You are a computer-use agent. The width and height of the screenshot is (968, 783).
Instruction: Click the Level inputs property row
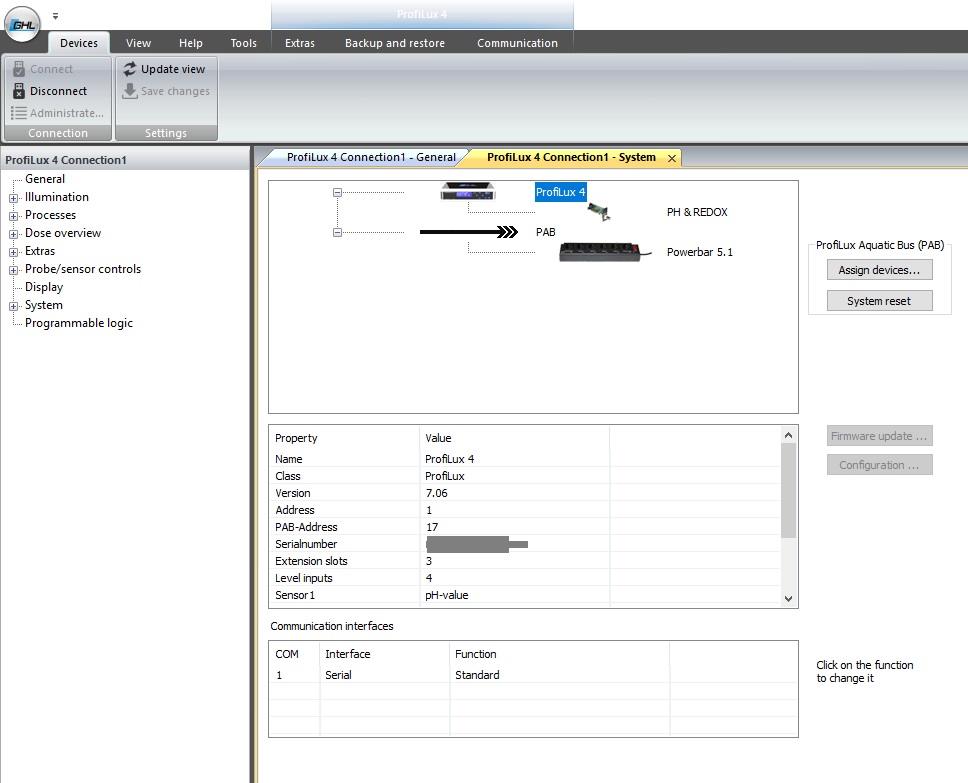tap(525, 578)
